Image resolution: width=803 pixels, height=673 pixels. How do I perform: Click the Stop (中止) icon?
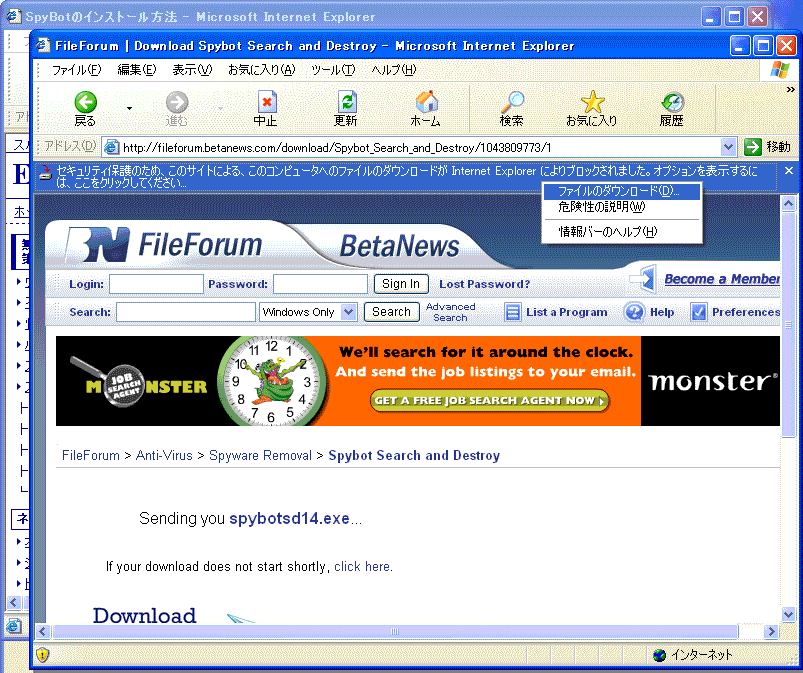(266, 102)
